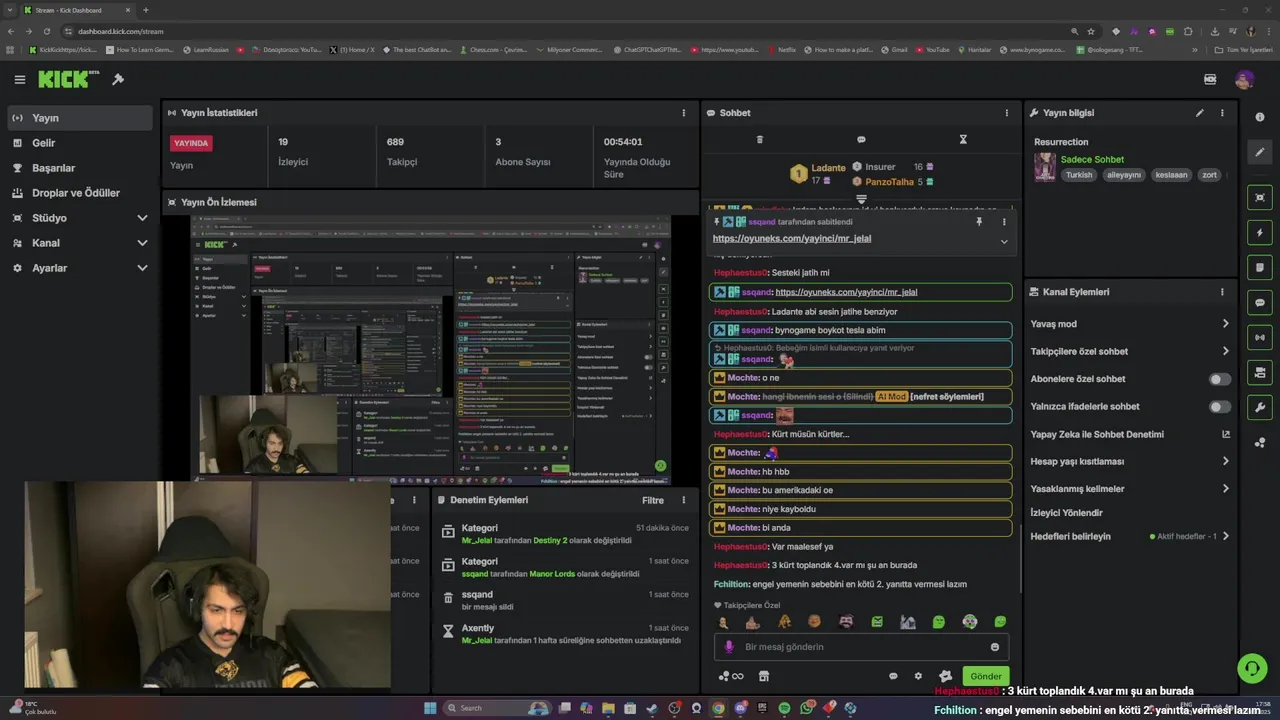
Task: Click the clip capture icon in right sidebar
Action: coord(1260,198)
